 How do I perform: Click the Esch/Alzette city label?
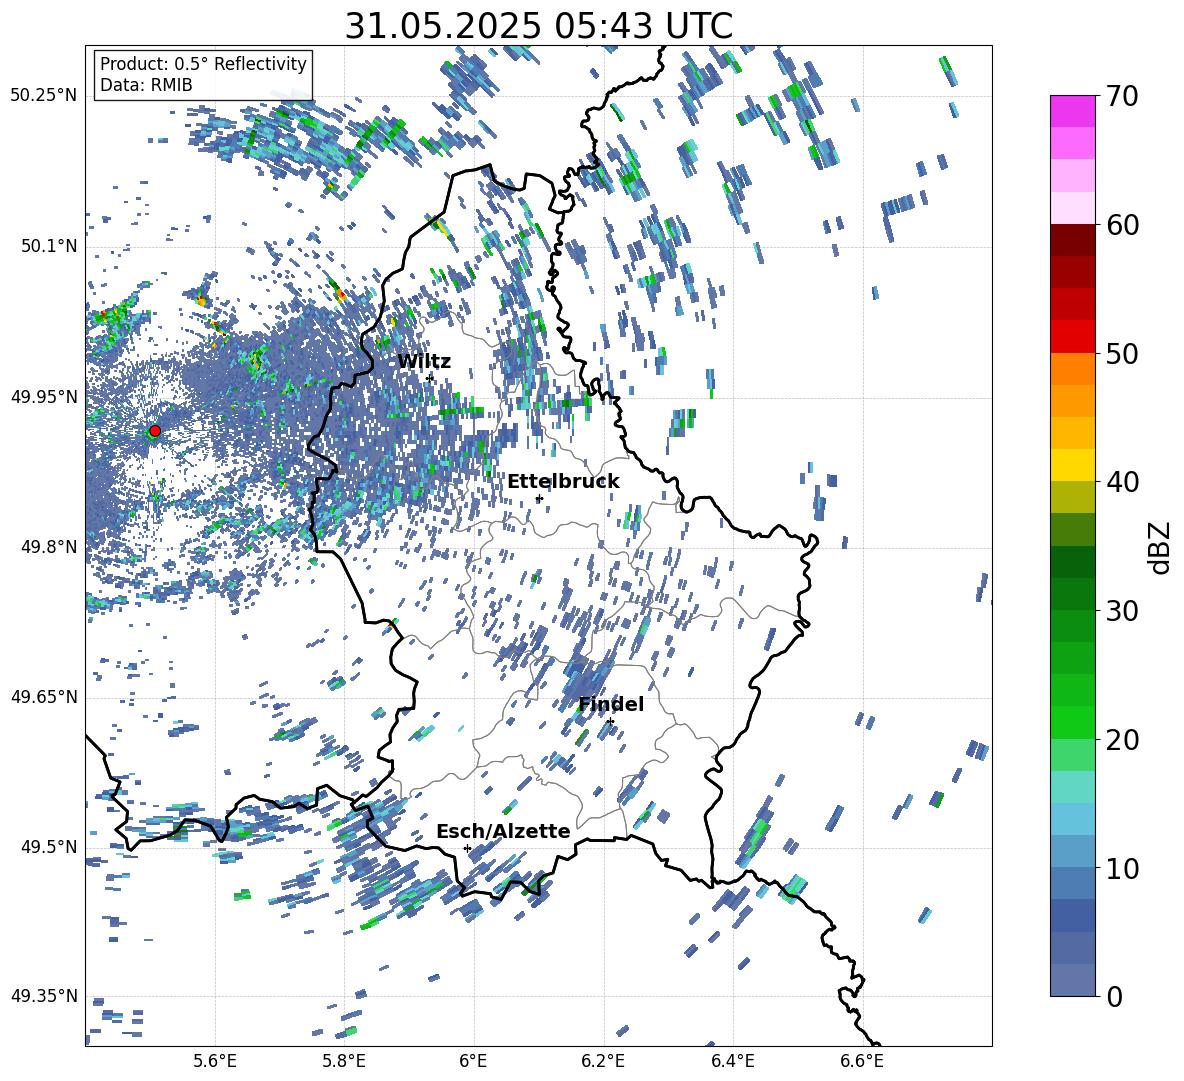point(503,831)
